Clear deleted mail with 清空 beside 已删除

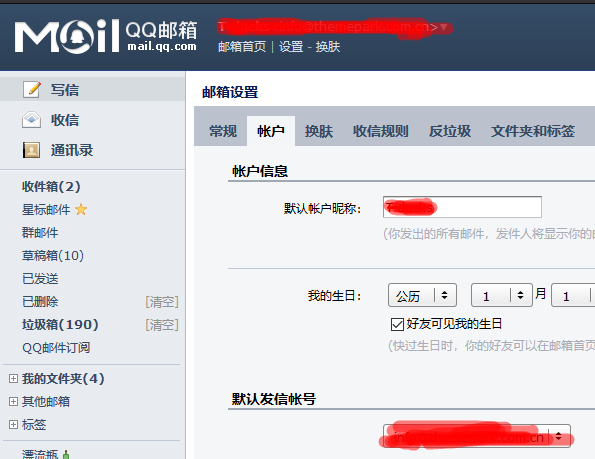[x=162, y=302]
